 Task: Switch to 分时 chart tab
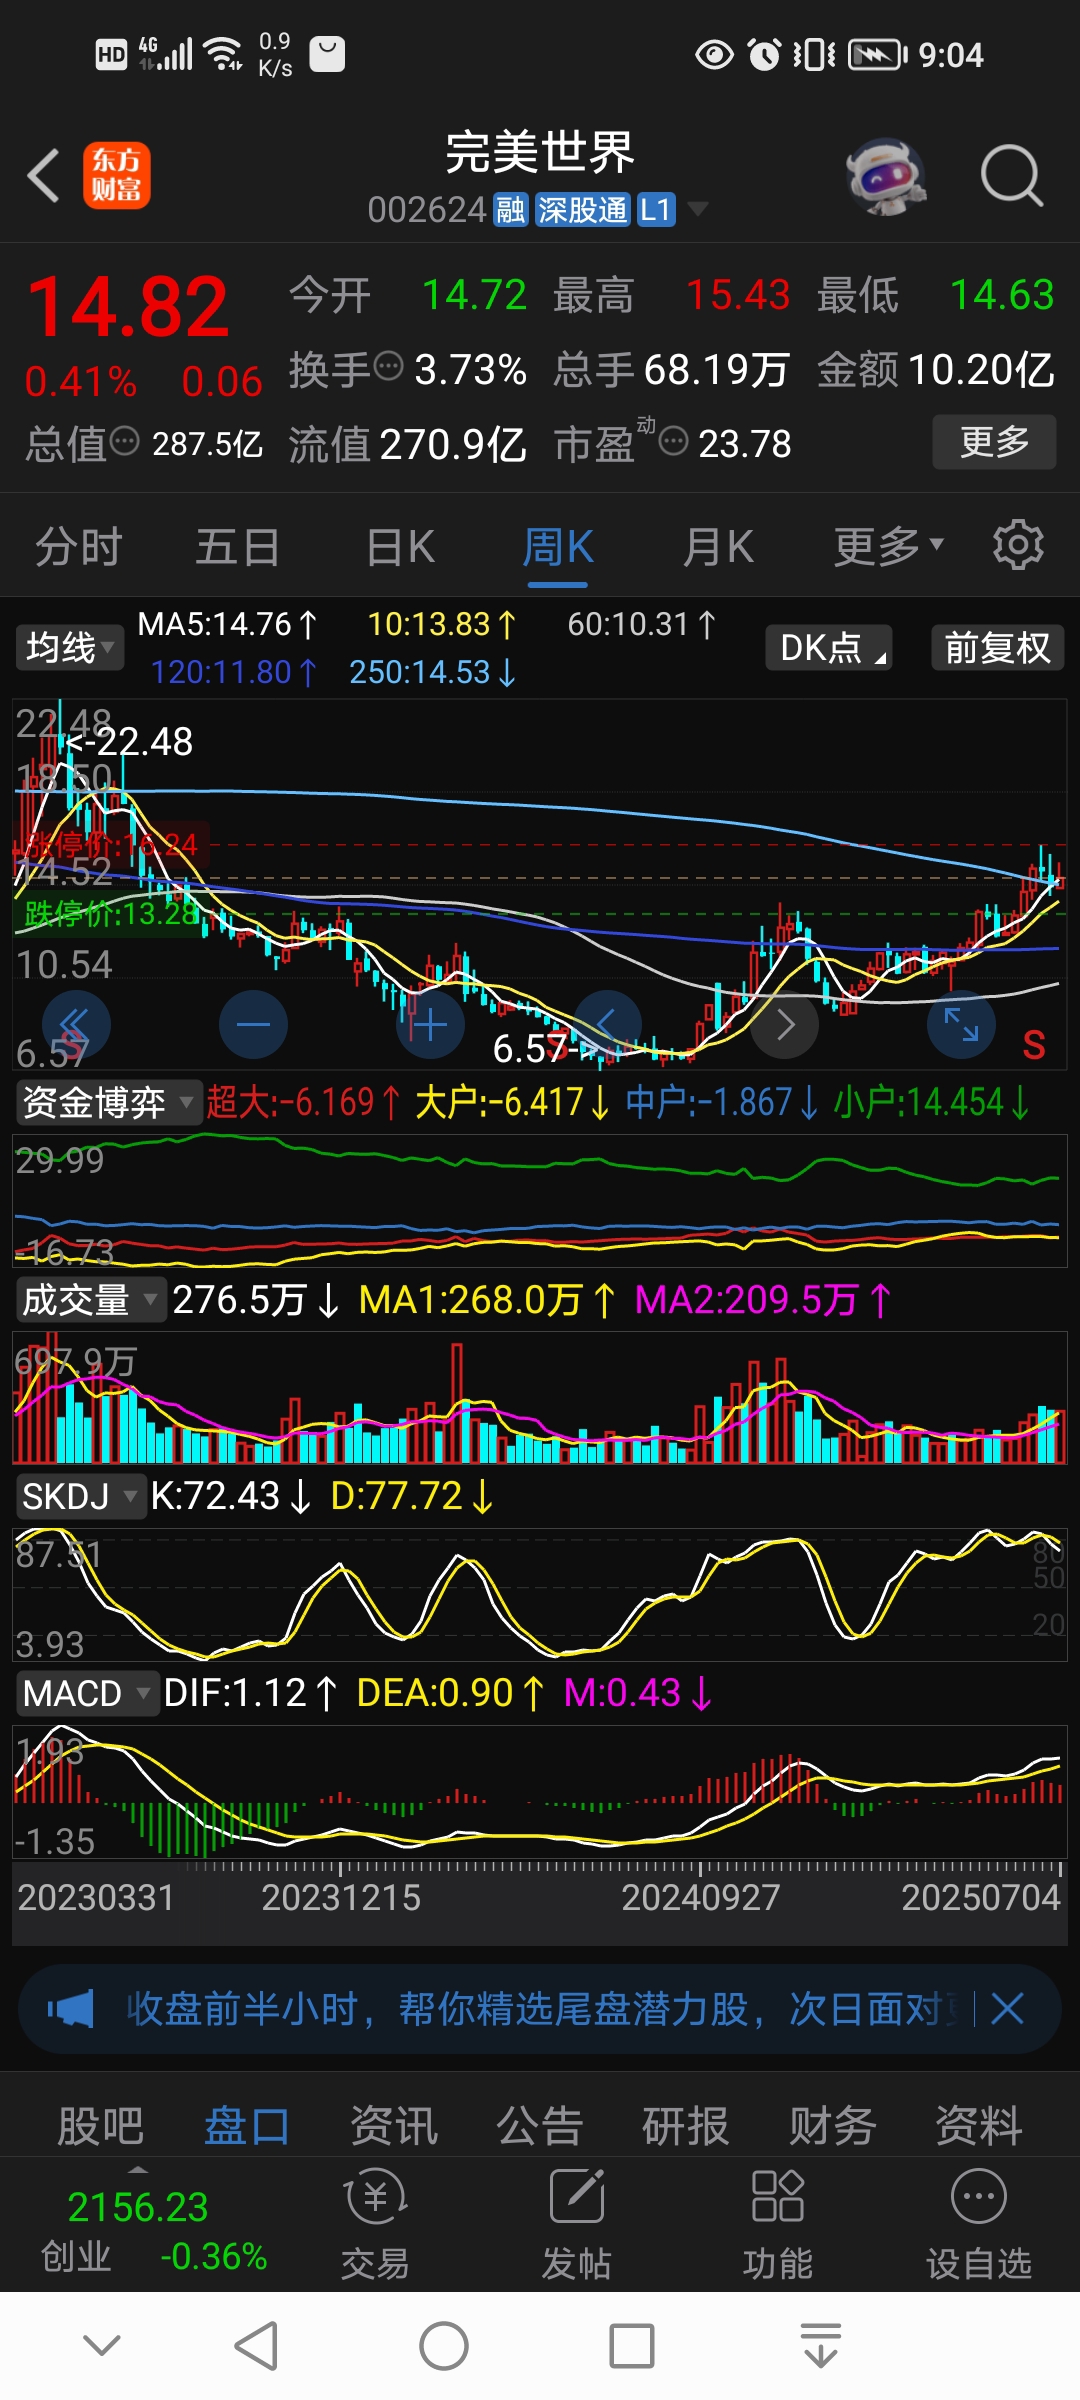coord(79,547)
